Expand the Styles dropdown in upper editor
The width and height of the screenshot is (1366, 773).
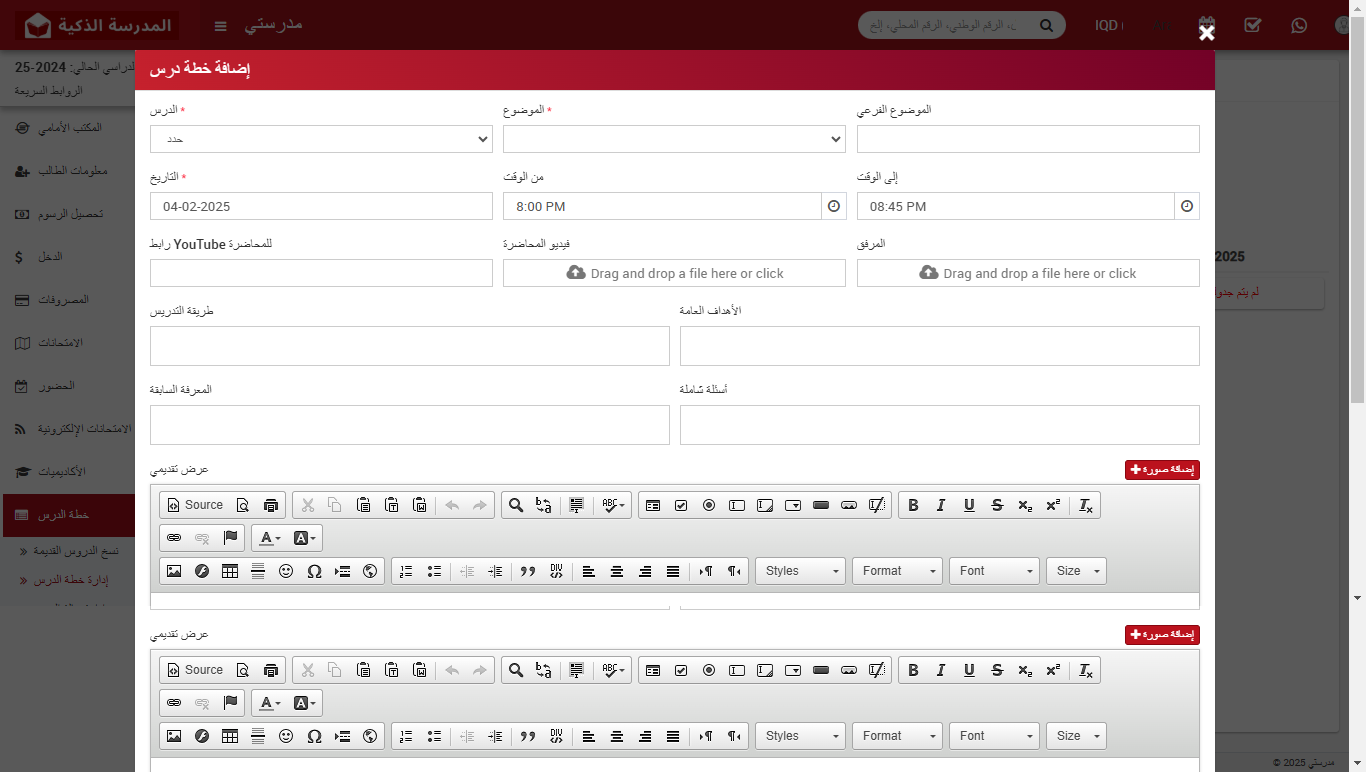coord(800,571)
